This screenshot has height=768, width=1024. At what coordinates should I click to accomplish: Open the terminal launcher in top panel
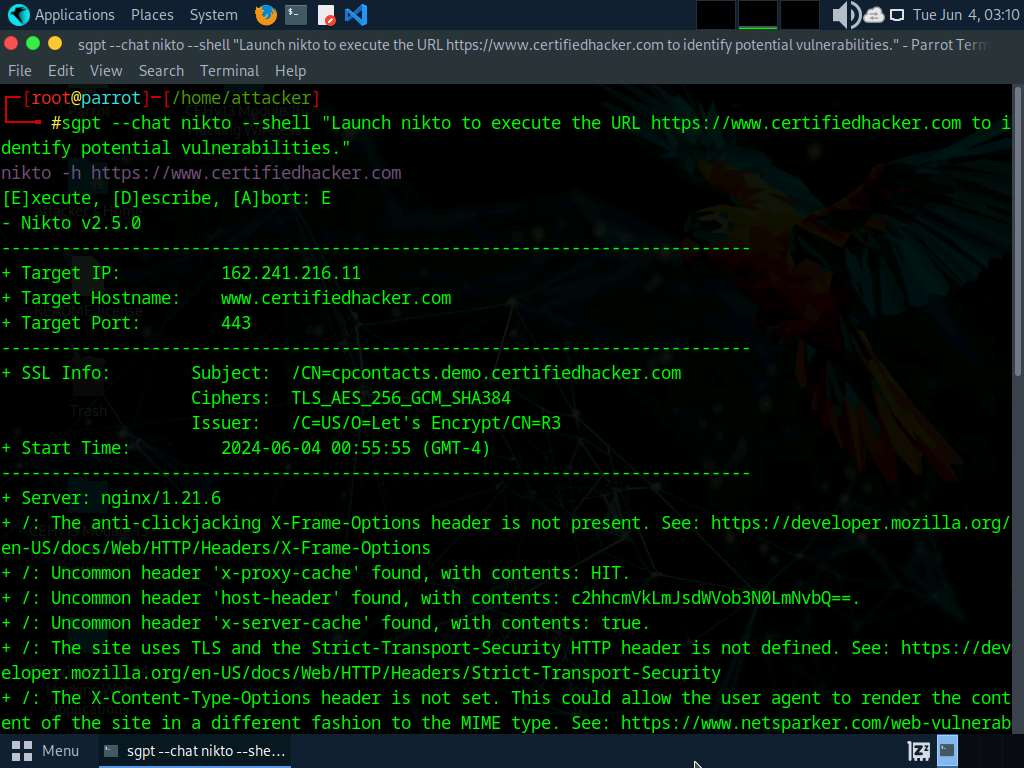[295, 15]
